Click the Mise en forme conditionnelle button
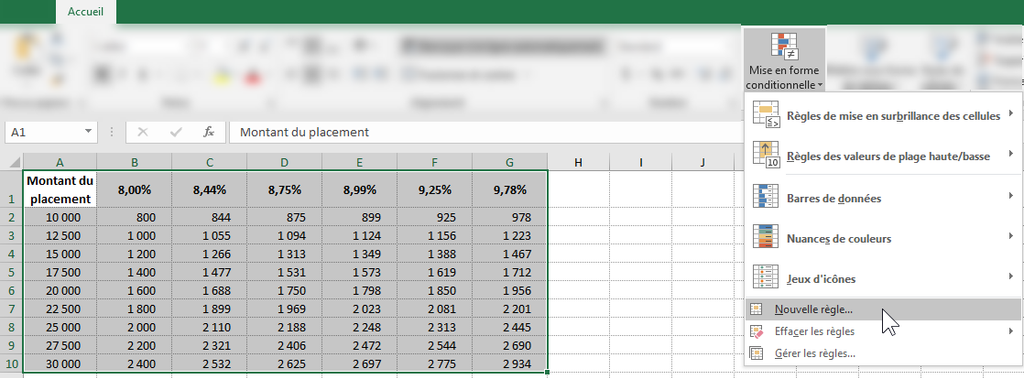The height and width of the screenshot is (378, 1024). 784,60
